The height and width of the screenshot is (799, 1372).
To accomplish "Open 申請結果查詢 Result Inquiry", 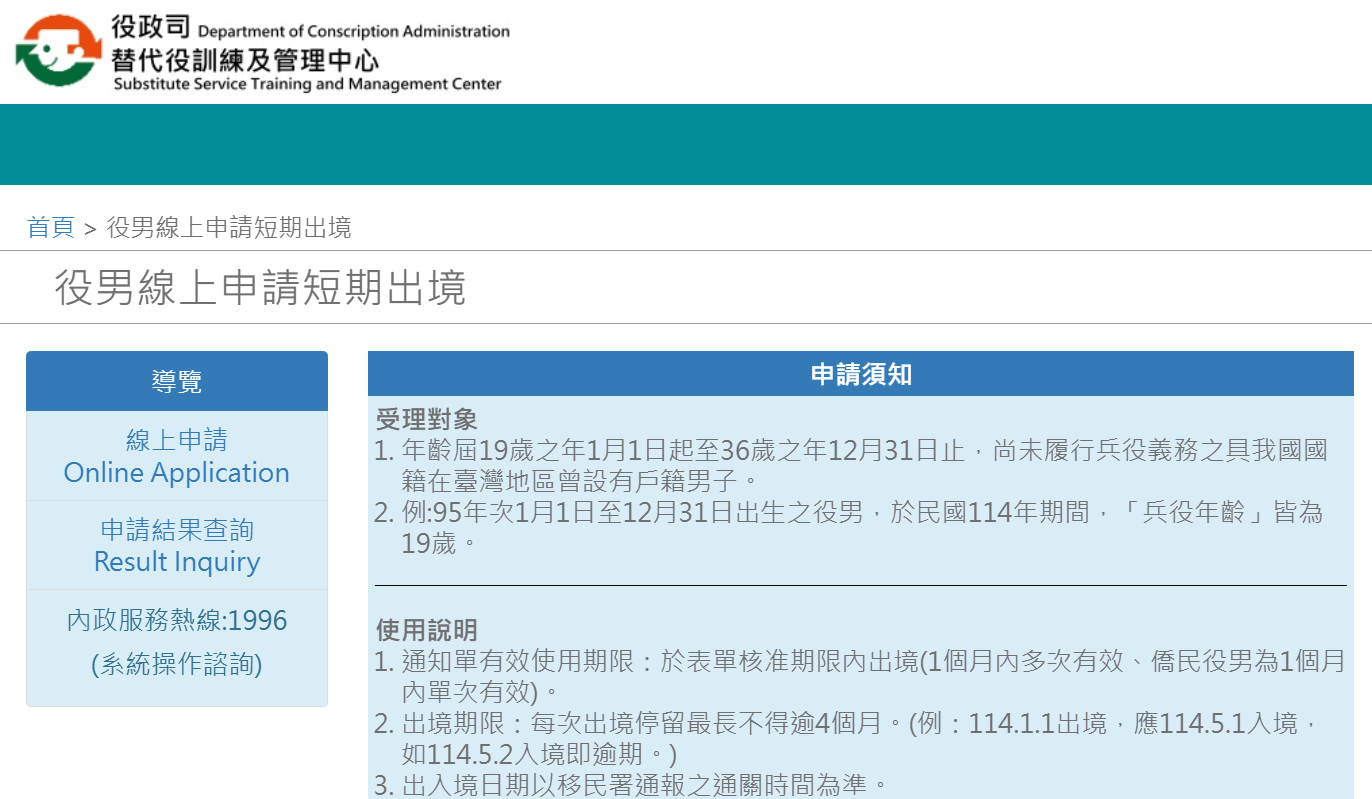I will [177, 545].
